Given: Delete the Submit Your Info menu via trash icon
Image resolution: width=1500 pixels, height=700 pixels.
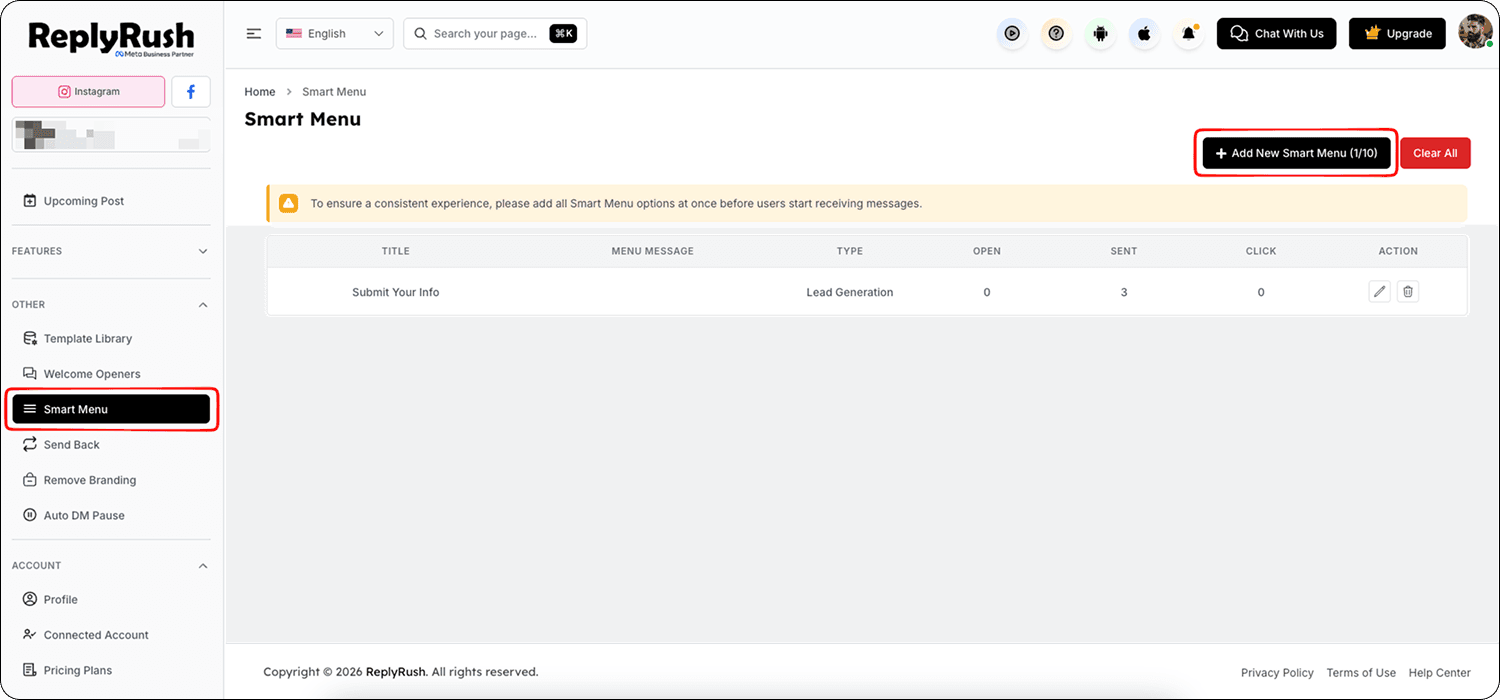Looking at the screenshot, I should 1408,292.
